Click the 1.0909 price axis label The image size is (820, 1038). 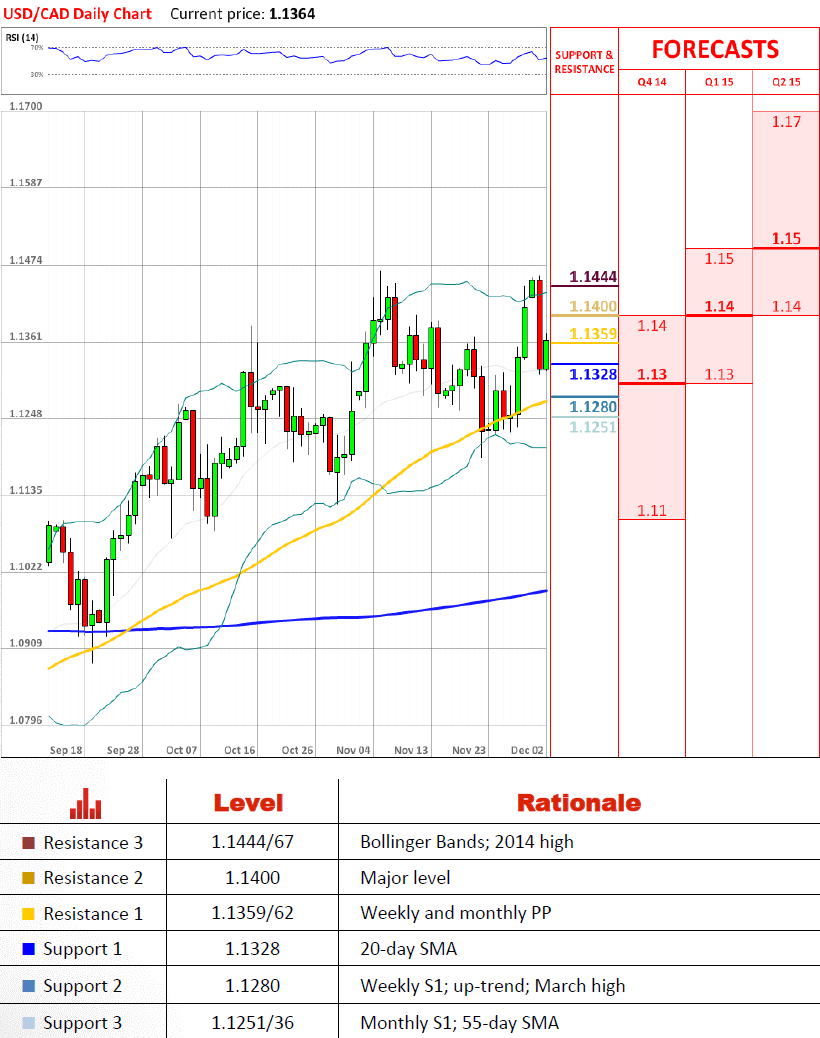[x=26, y=643]
